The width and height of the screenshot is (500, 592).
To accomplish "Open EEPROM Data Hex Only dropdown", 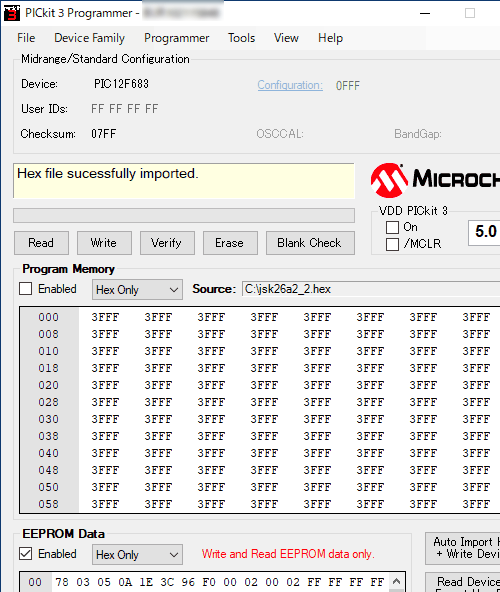I will click(x=137, y=555).
